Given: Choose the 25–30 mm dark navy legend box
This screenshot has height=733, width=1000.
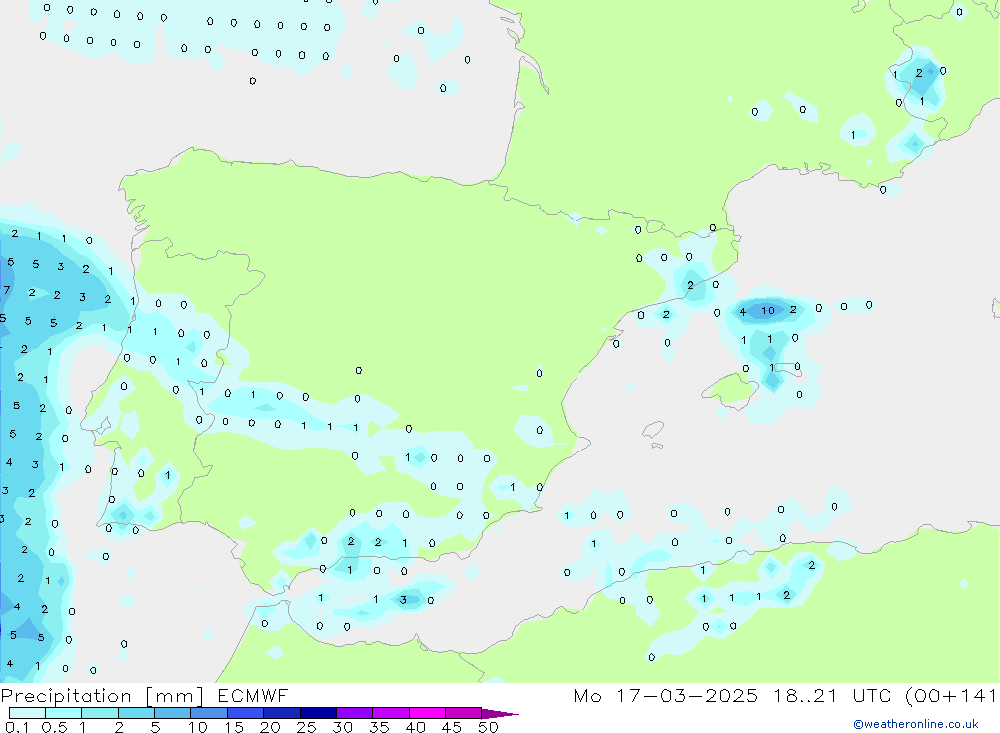Looking at the screenshot, I should click(318, 713).
